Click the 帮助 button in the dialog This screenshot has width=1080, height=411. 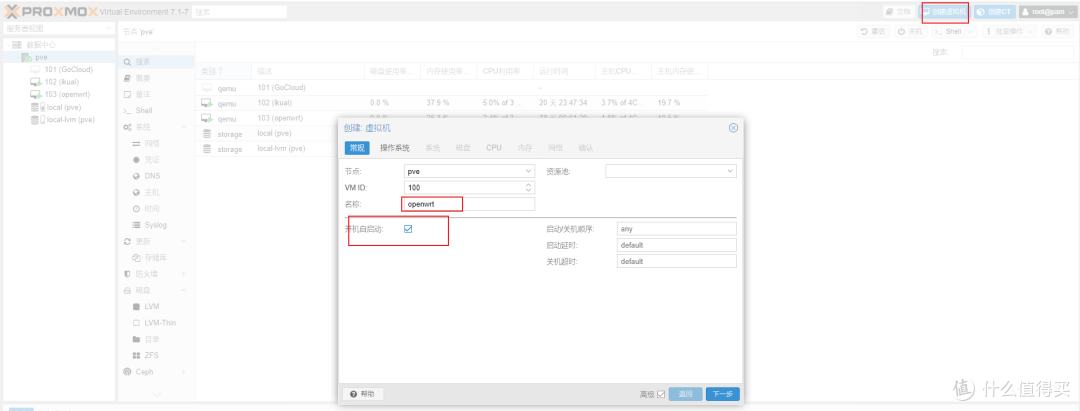tap(362, 394)
